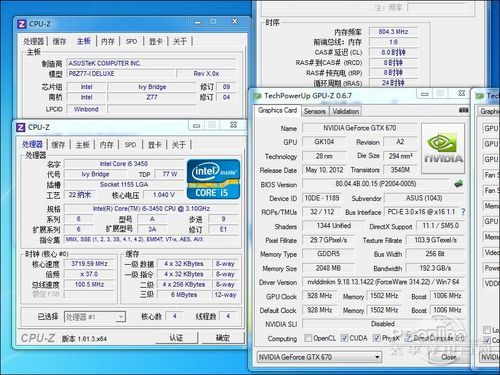This screenshot has height=375, width=500.
Task: Click the CPU-Z icon in back mainboard window
Action: (22, 24)
